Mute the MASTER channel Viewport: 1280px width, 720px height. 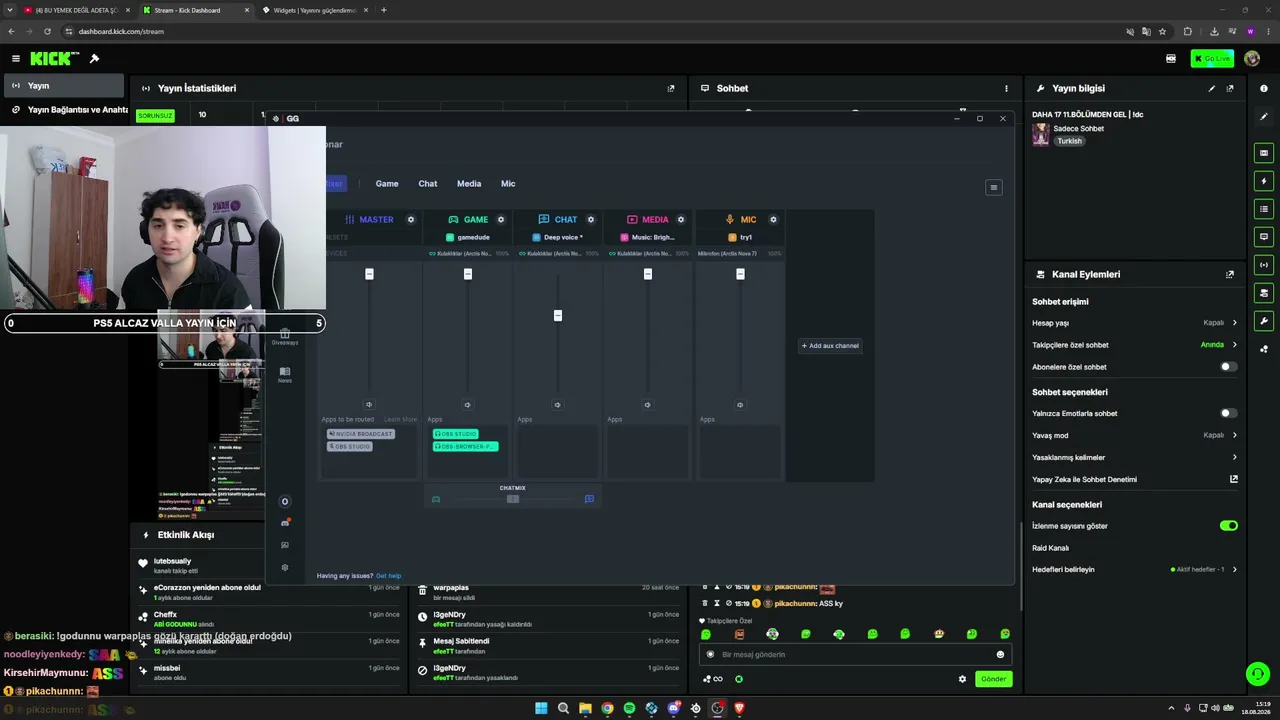pos(369,405)
